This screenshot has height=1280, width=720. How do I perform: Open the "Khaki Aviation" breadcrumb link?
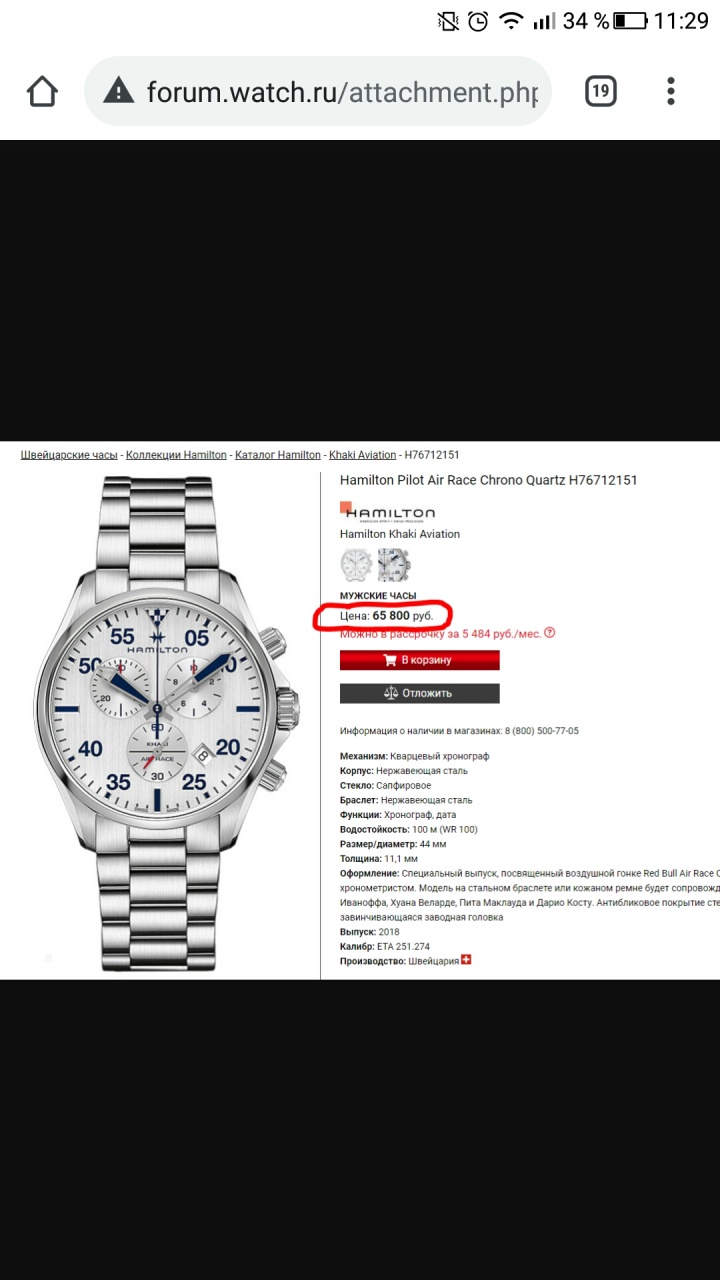pyautogui.click(x=363, y=455)
